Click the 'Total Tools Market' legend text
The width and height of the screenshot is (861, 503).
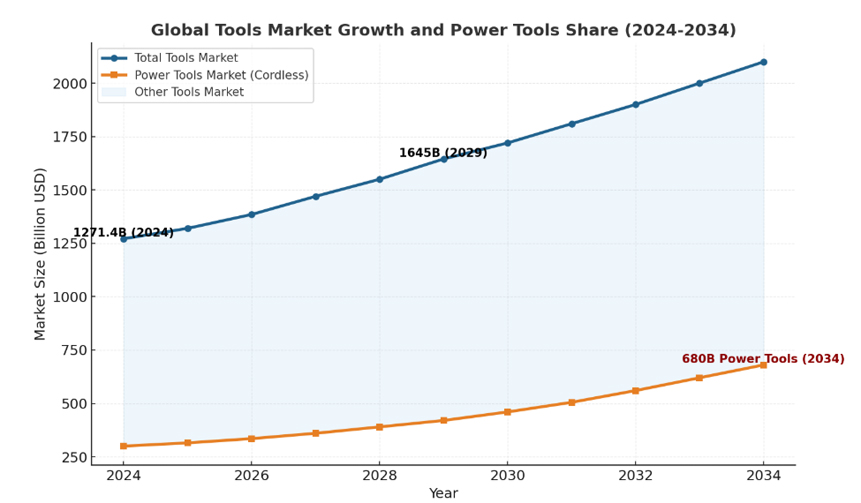[186, 58]
